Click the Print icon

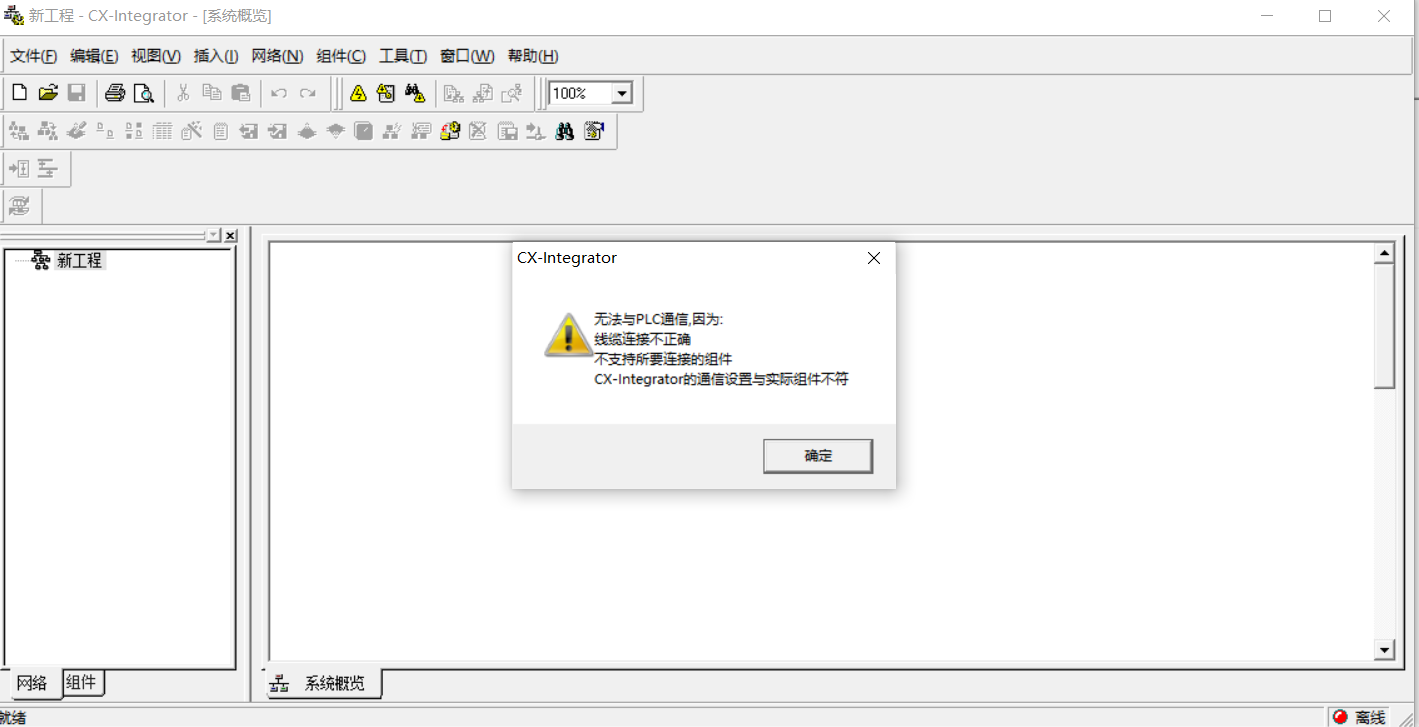point(115,93)
